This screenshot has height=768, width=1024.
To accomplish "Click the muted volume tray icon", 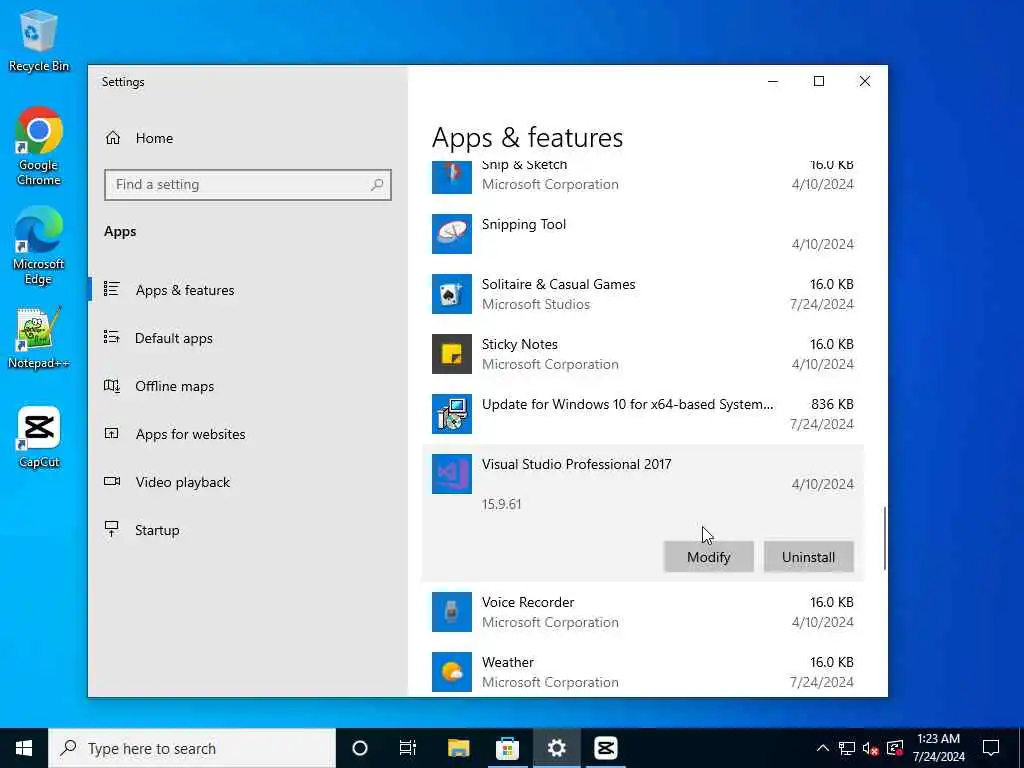I will click(x=870, y=748).
